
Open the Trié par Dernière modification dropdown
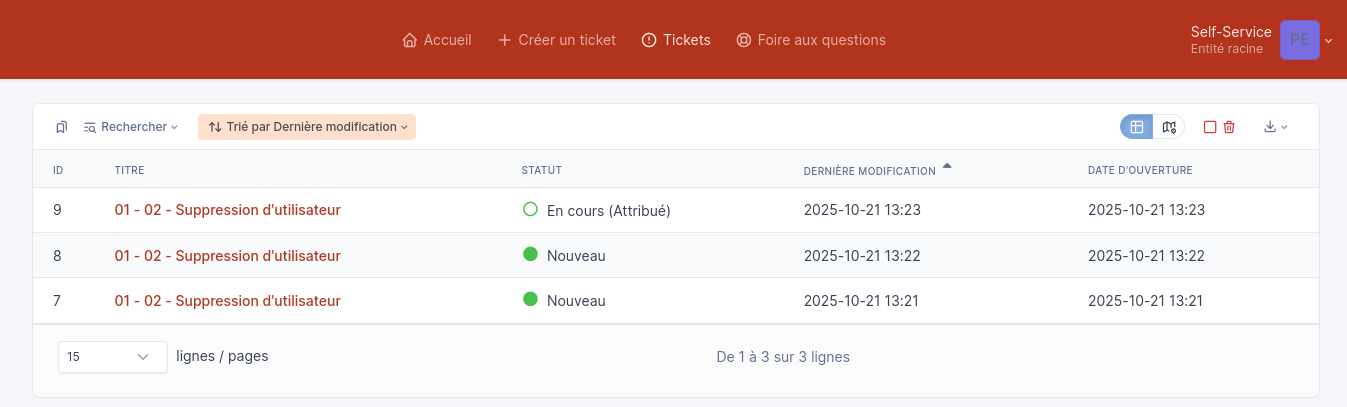point(307,127)
